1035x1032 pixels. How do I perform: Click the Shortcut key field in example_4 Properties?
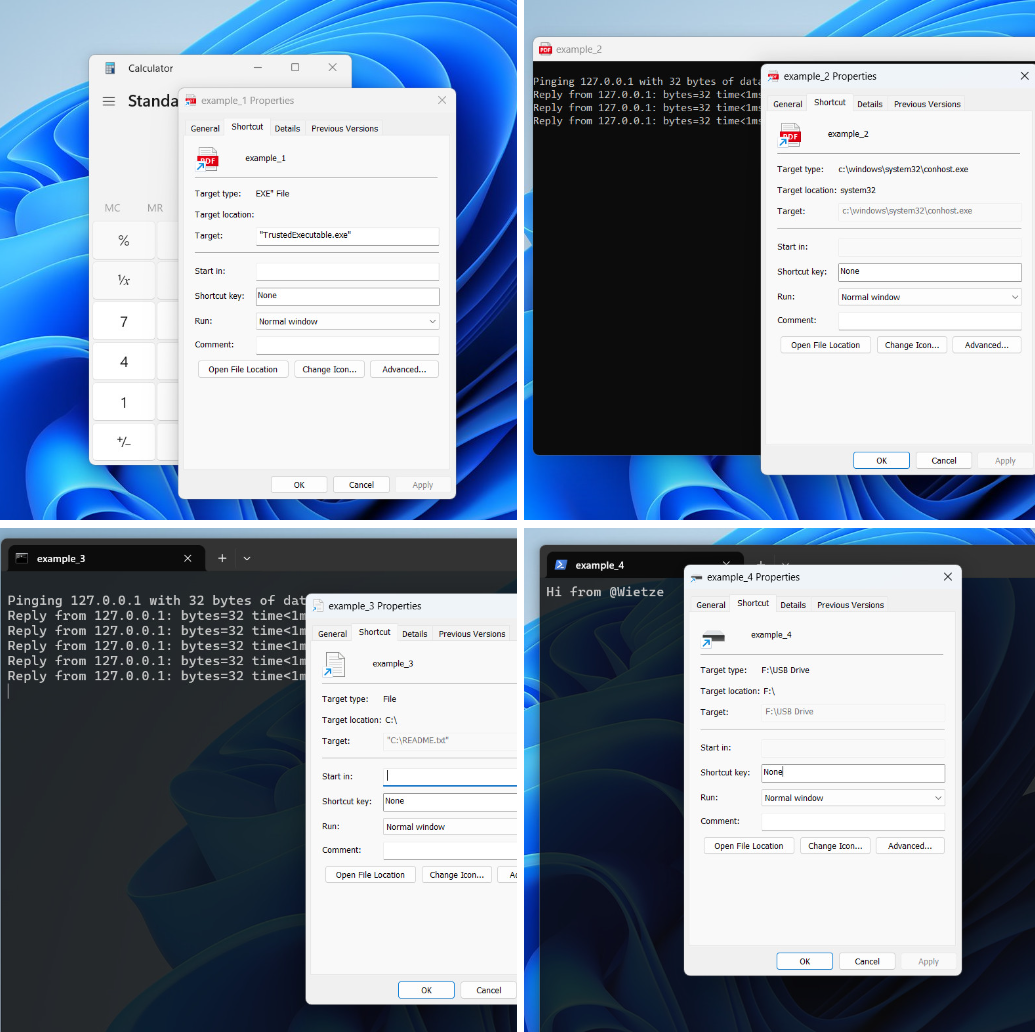[852, 773]
